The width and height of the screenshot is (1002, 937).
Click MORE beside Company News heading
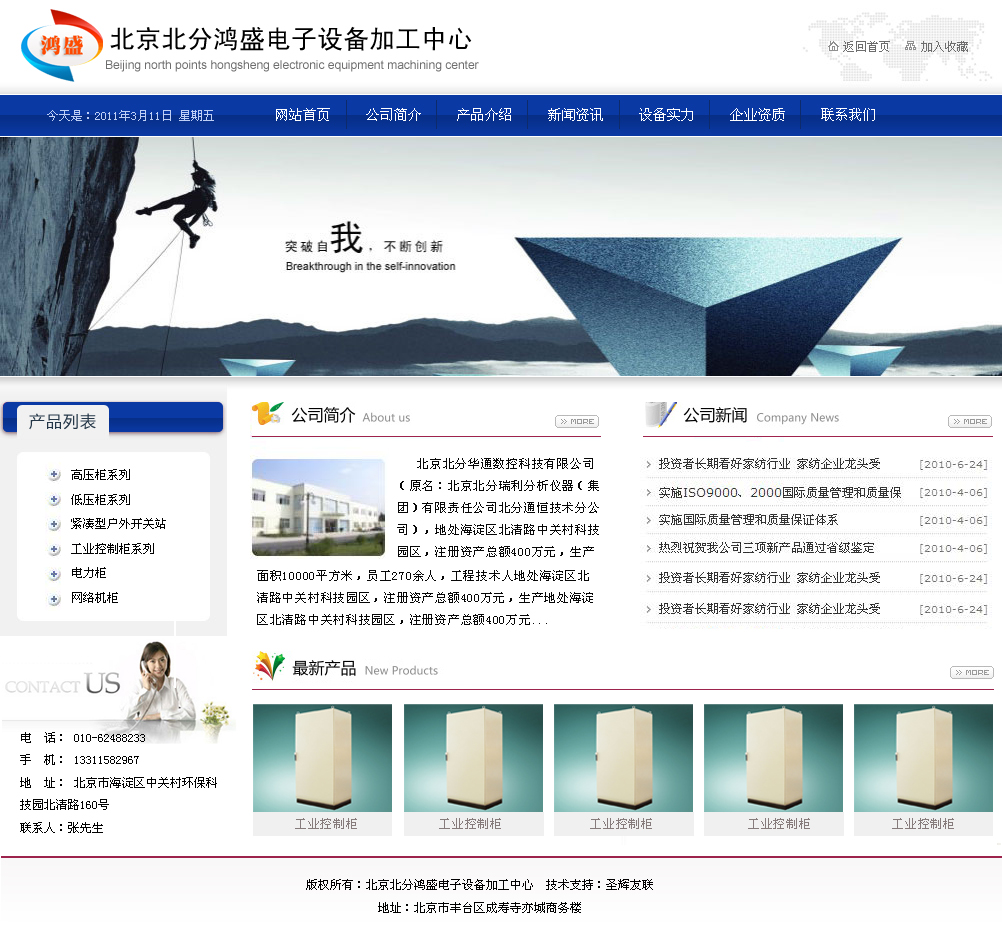tap(969, 421)
